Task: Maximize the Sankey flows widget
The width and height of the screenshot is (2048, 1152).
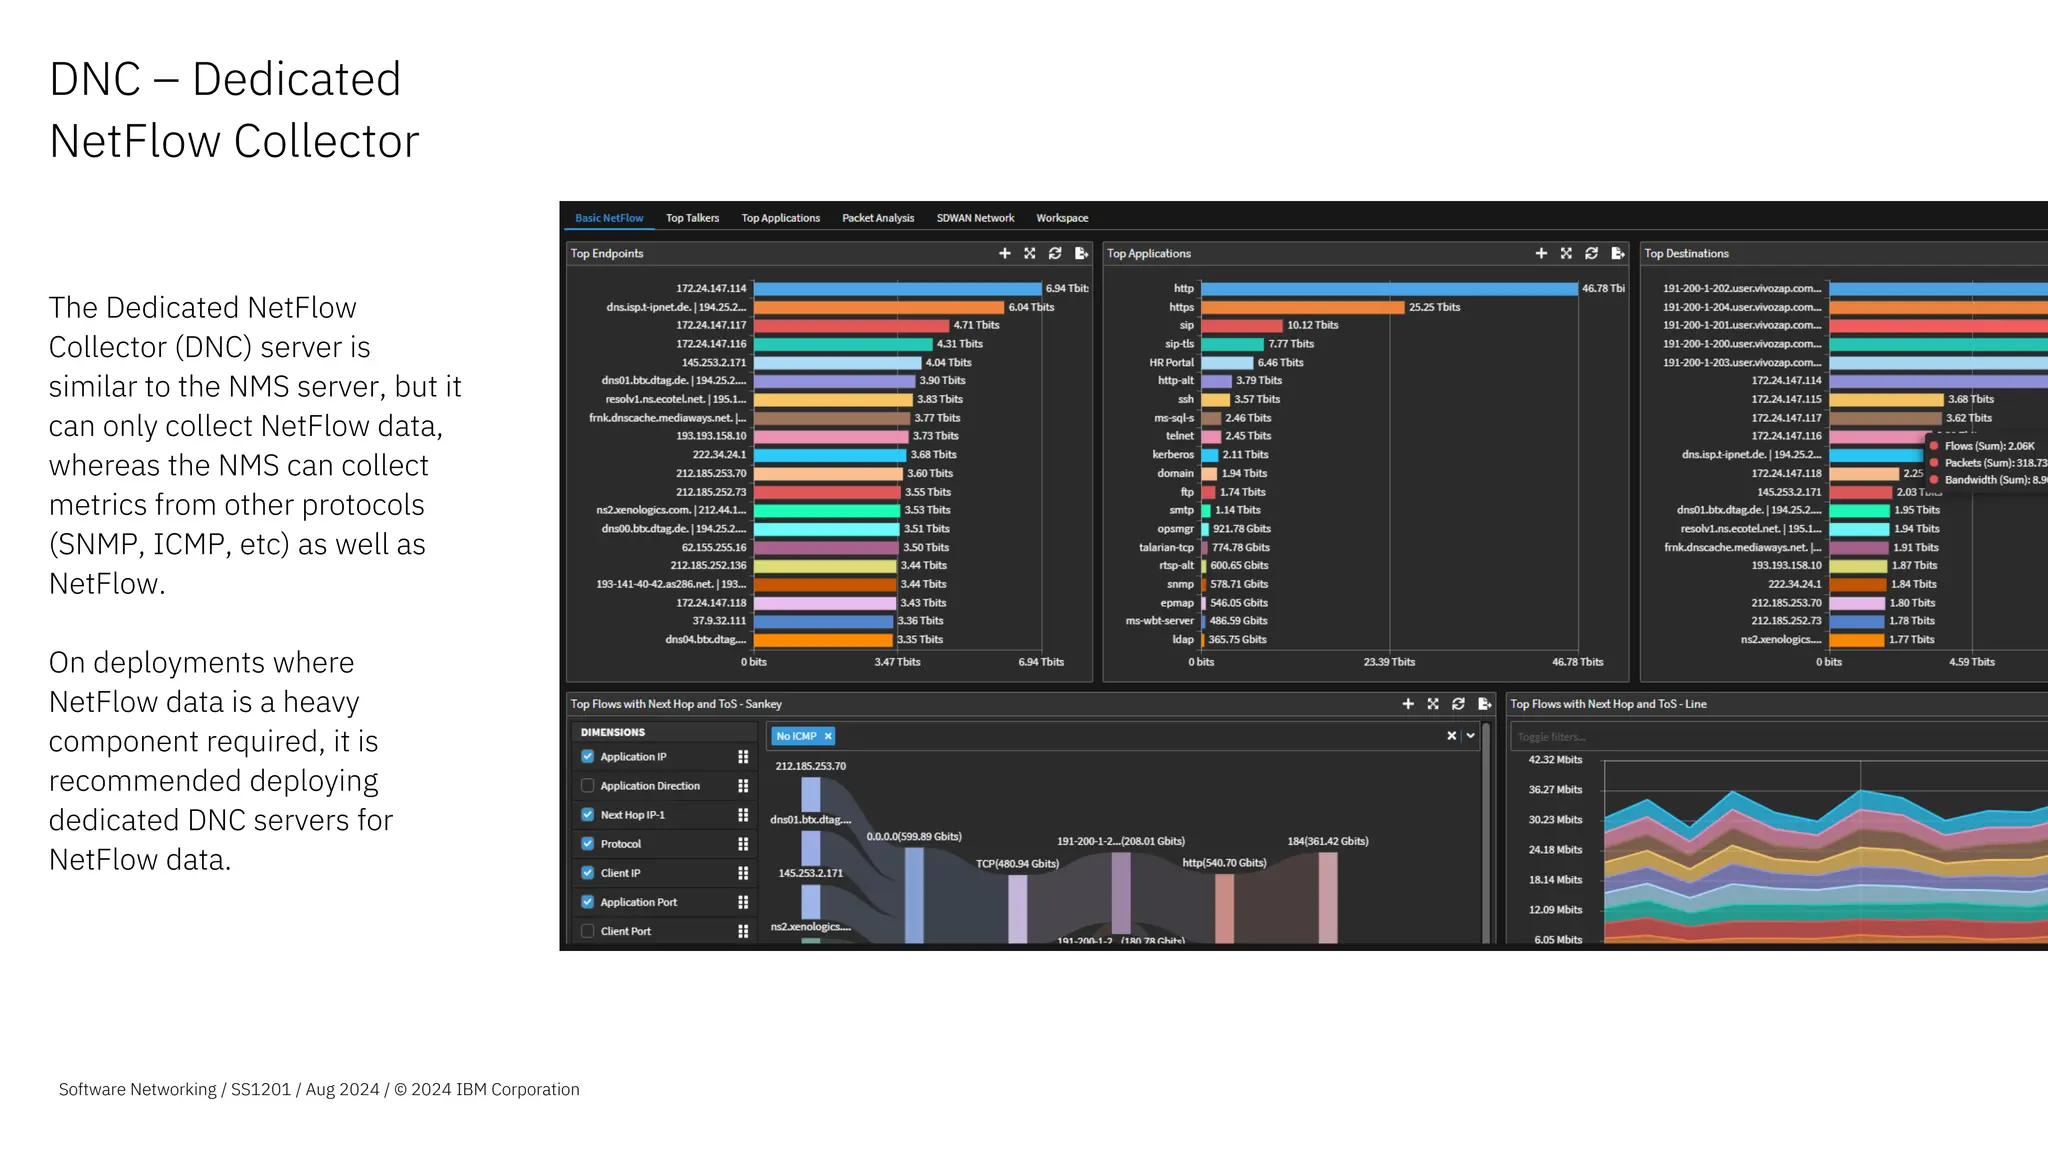Action: pyautogui.click(x=1433, y=704)
